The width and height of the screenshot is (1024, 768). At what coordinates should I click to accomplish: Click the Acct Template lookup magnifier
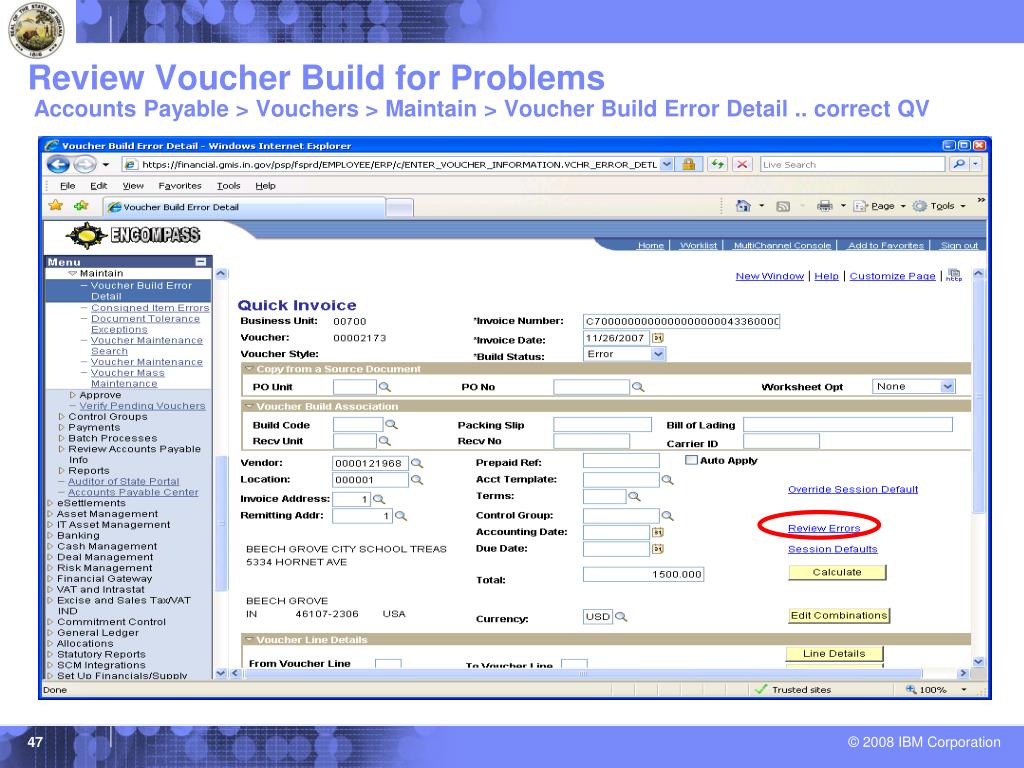(x=667, y=480)
